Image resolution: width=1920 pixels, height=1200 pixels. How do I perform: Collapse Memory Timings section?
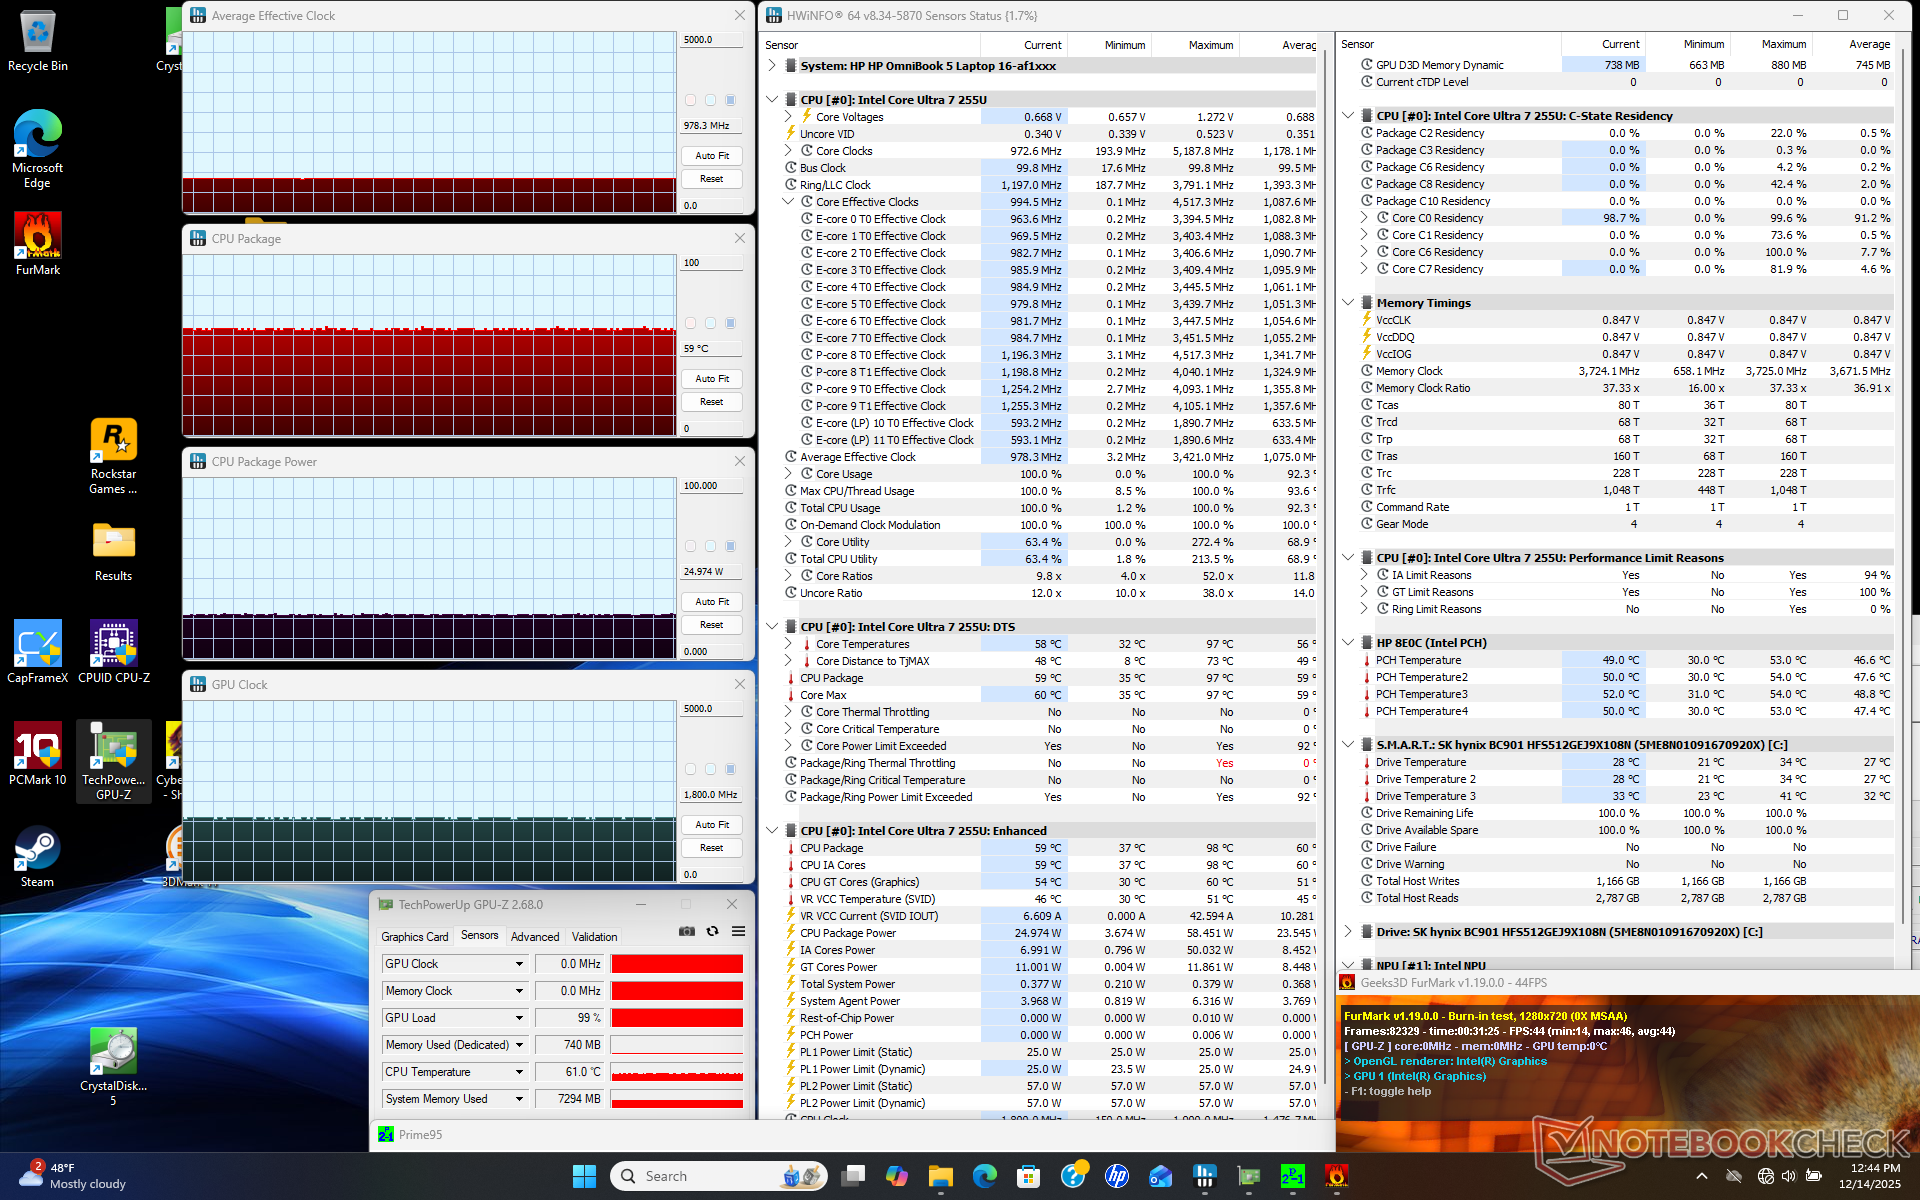pyautogui.click(x=1348, y=303)
